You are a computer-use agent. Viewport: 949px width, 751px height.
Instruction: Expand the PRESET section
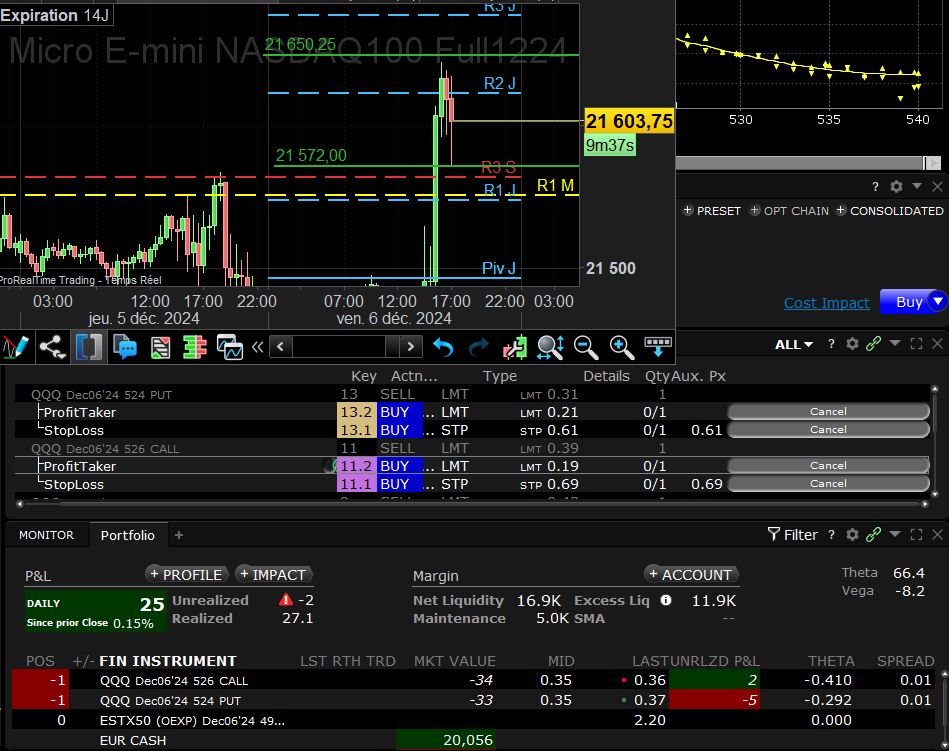(x=712, y=211)
